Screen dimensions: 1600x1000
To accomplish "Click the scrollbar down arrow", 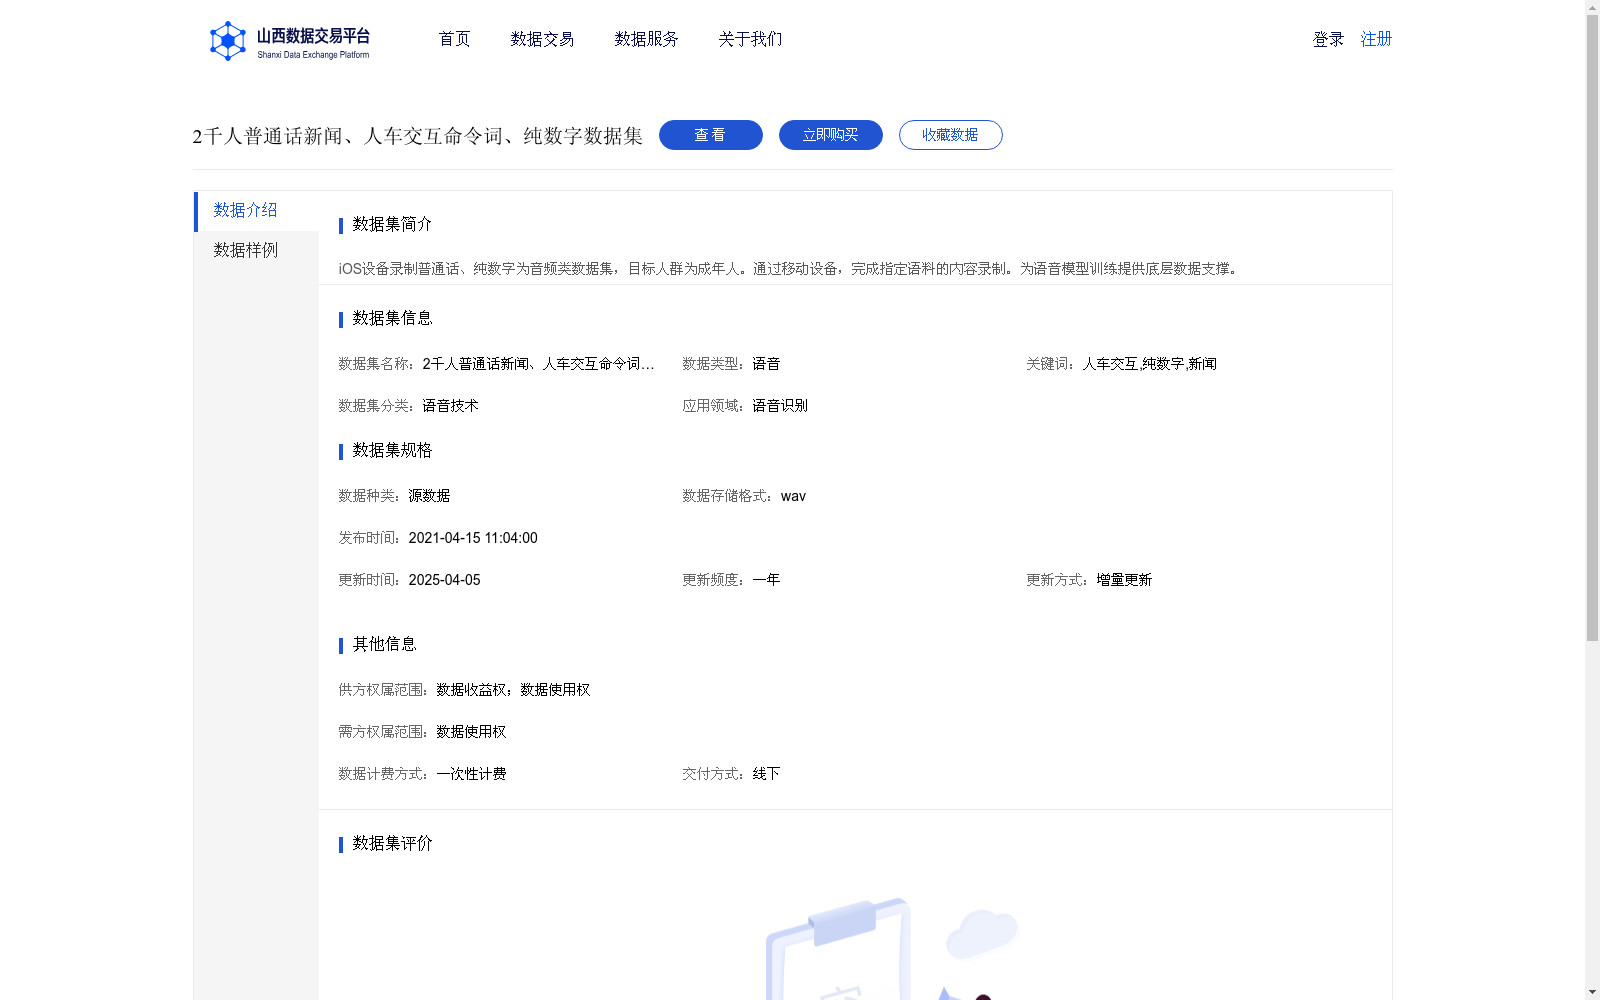I will pos(1592,993).
